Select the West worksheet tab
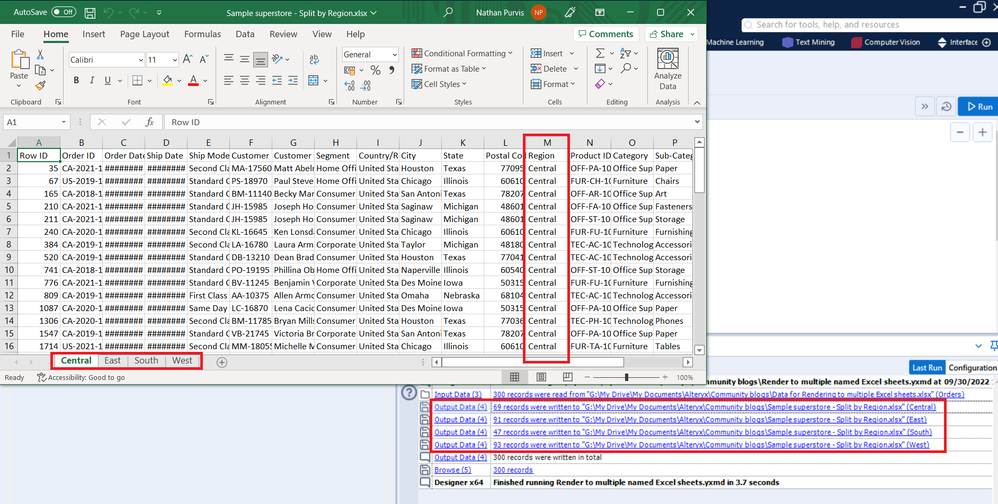Image resolution: width=998 pixels, height=504 pixels. coord(182,361)
